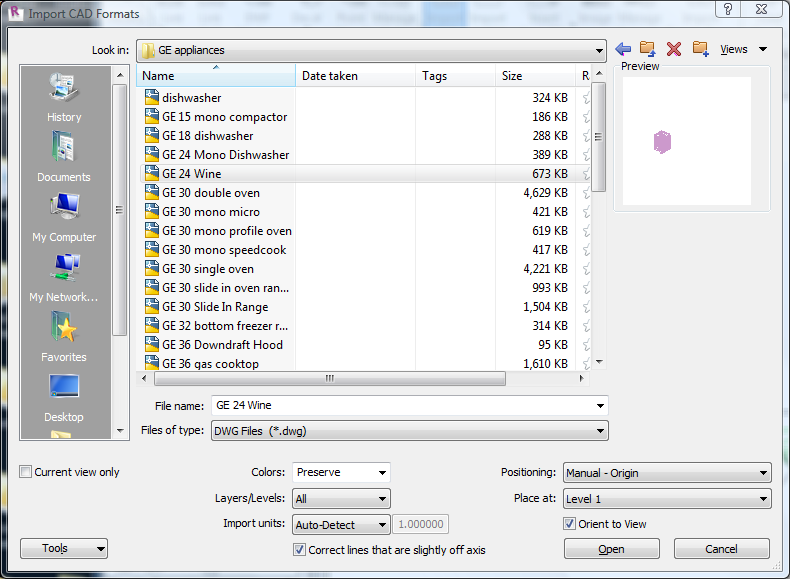Click the Help question mark button in title bar
The image size is (790, 579).
pos(728,9)
